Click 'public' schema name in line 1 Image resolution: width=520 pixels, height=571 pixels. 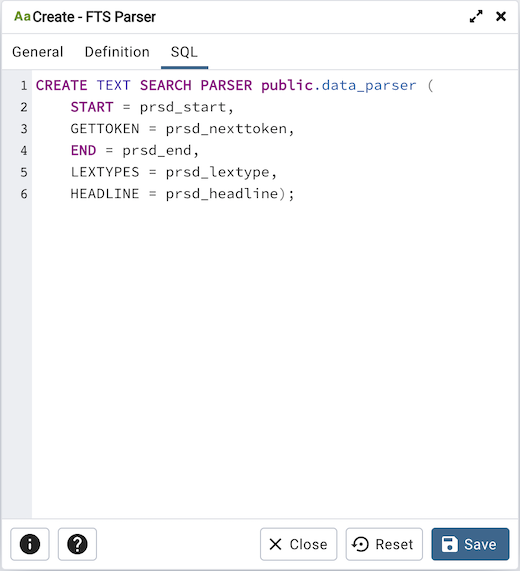click(x=287, y=86)
